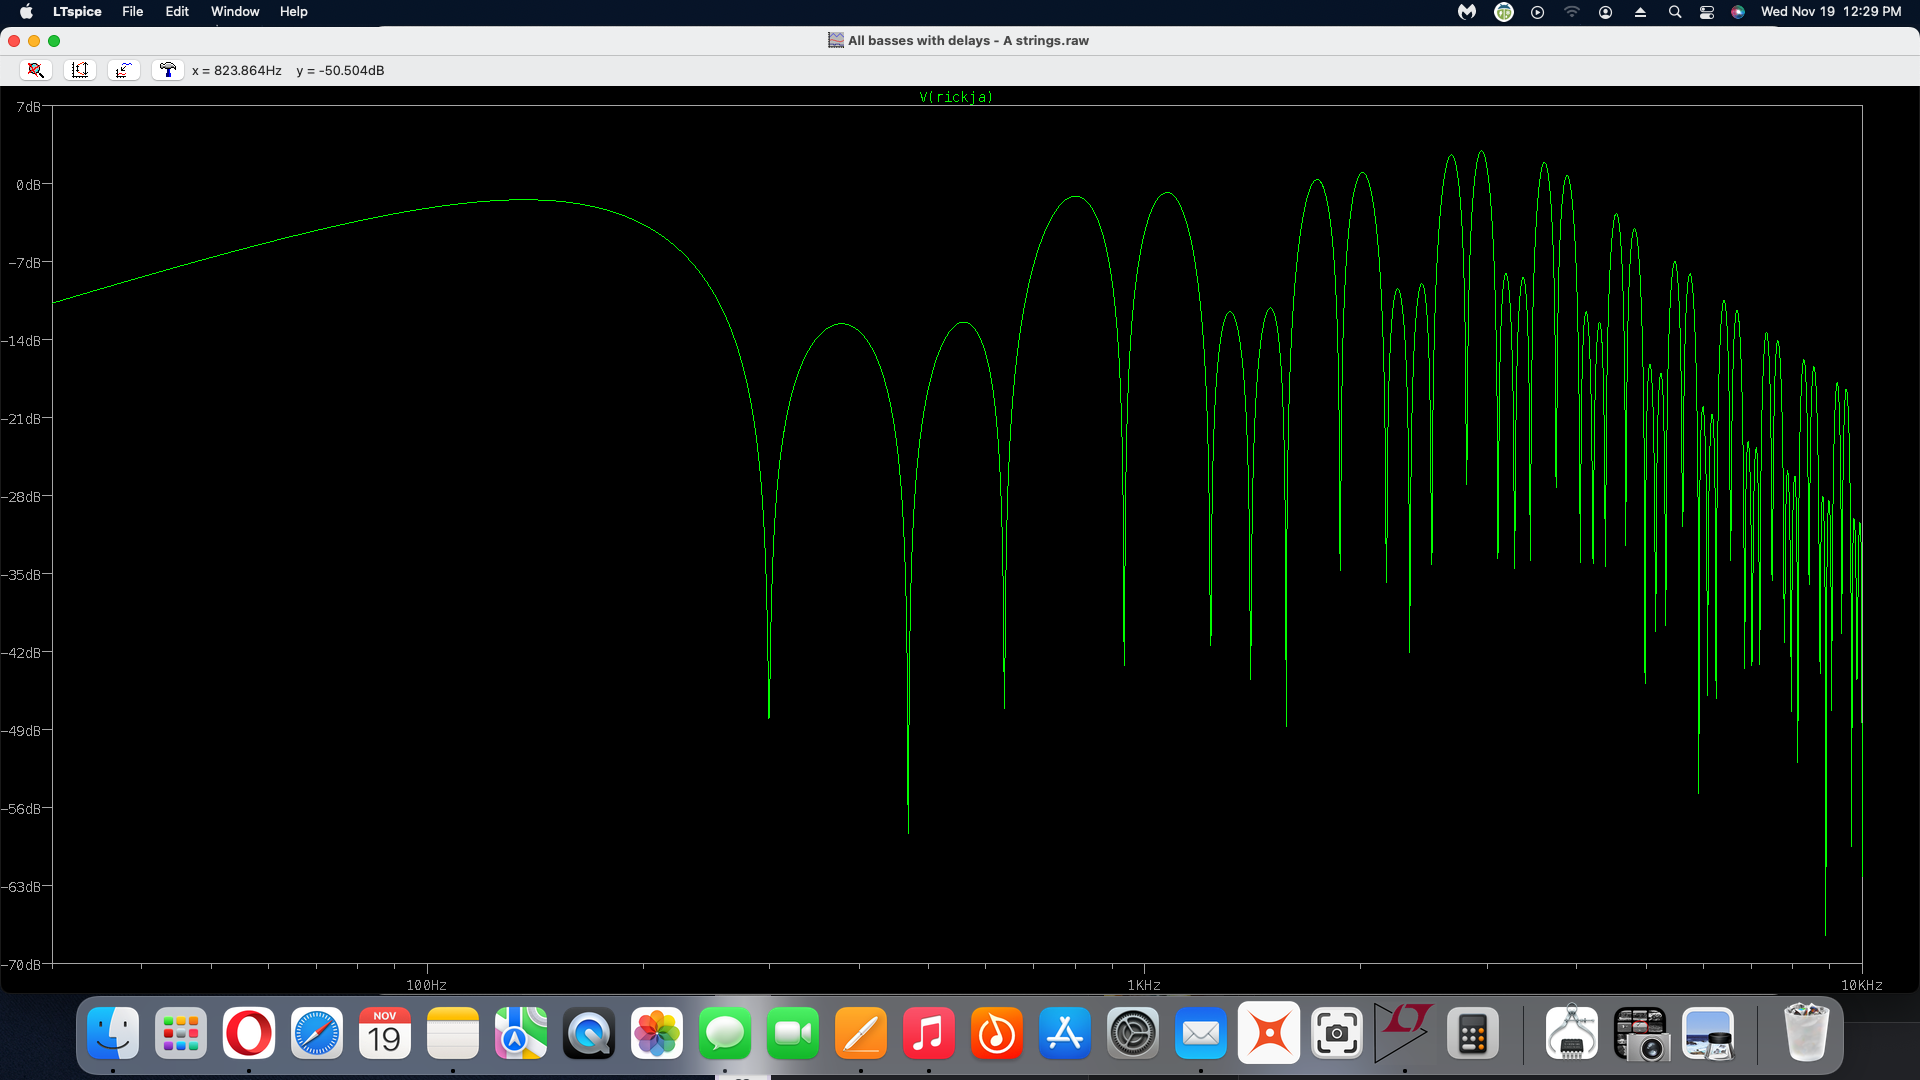
Task: Open FaceTime from the Dock
Action: 793,1033
